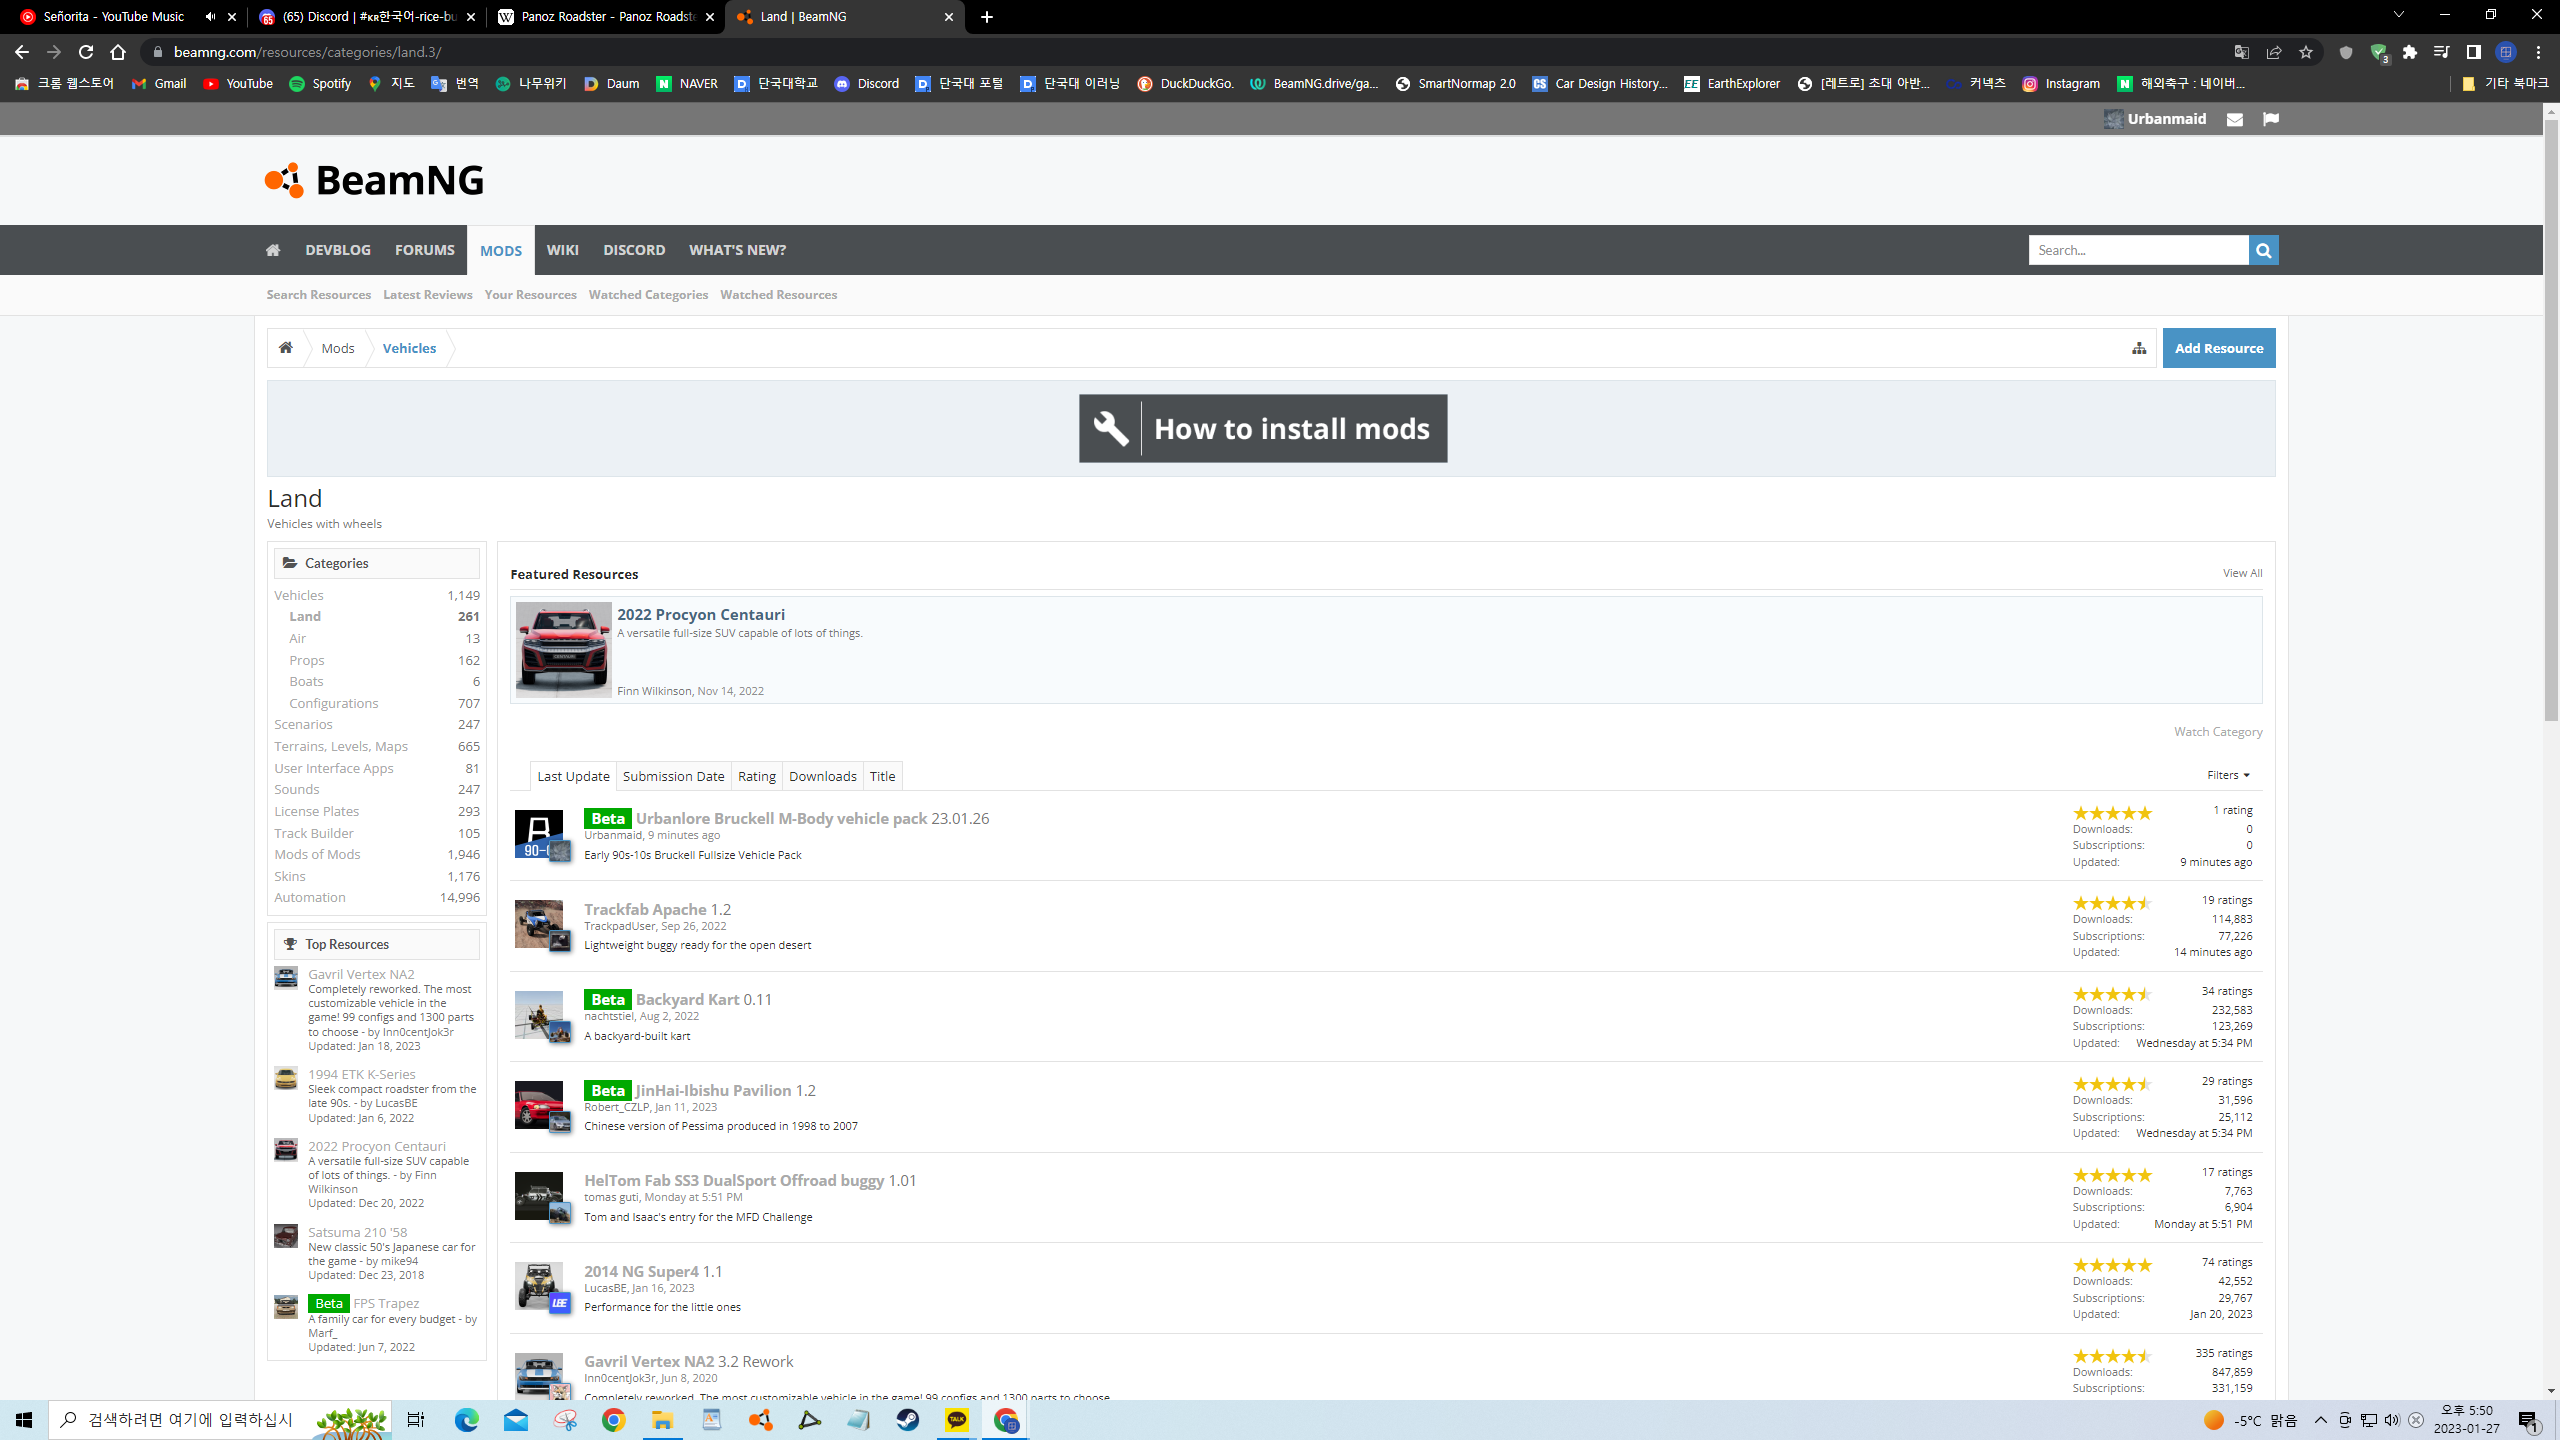Click browser reload icon
Viewport: 2560px width, 1440px height.
pyautogui.click(x=86, y=52)
